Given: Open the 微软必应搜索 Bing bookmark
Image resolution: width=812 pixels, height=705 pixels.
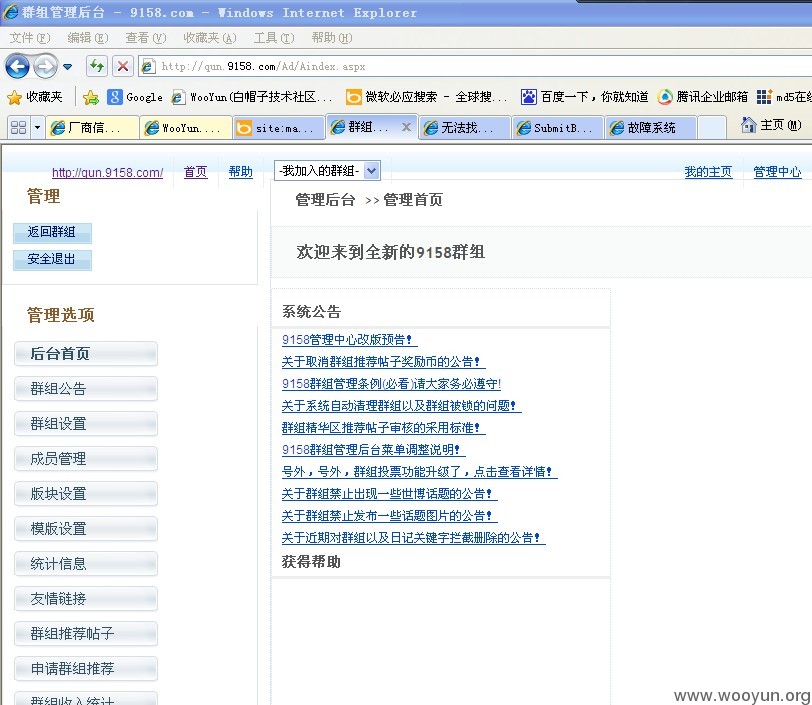Looking at the screenshot, I should tap(427, 97).
